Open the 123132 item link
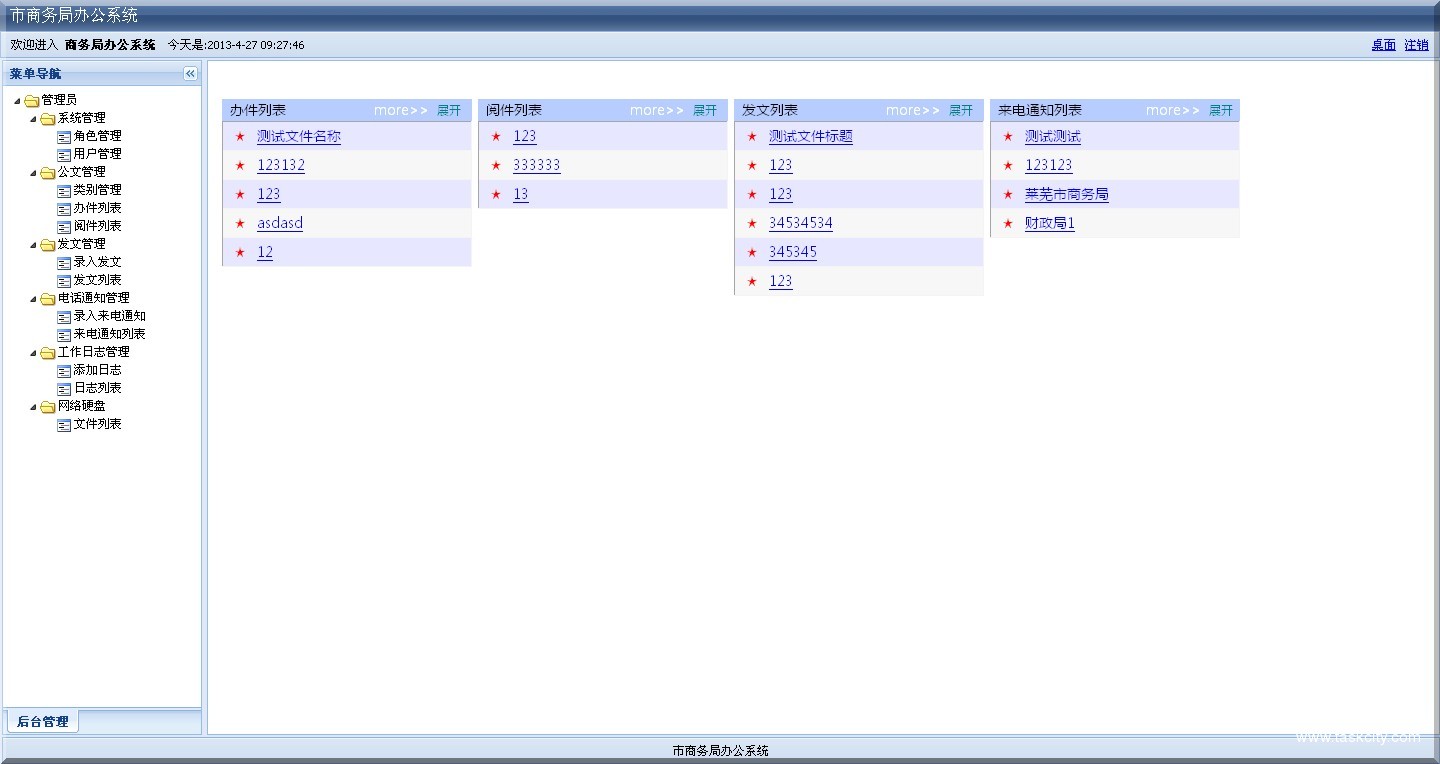Screen dimensions: 1440x764 [x=281, y=165]
